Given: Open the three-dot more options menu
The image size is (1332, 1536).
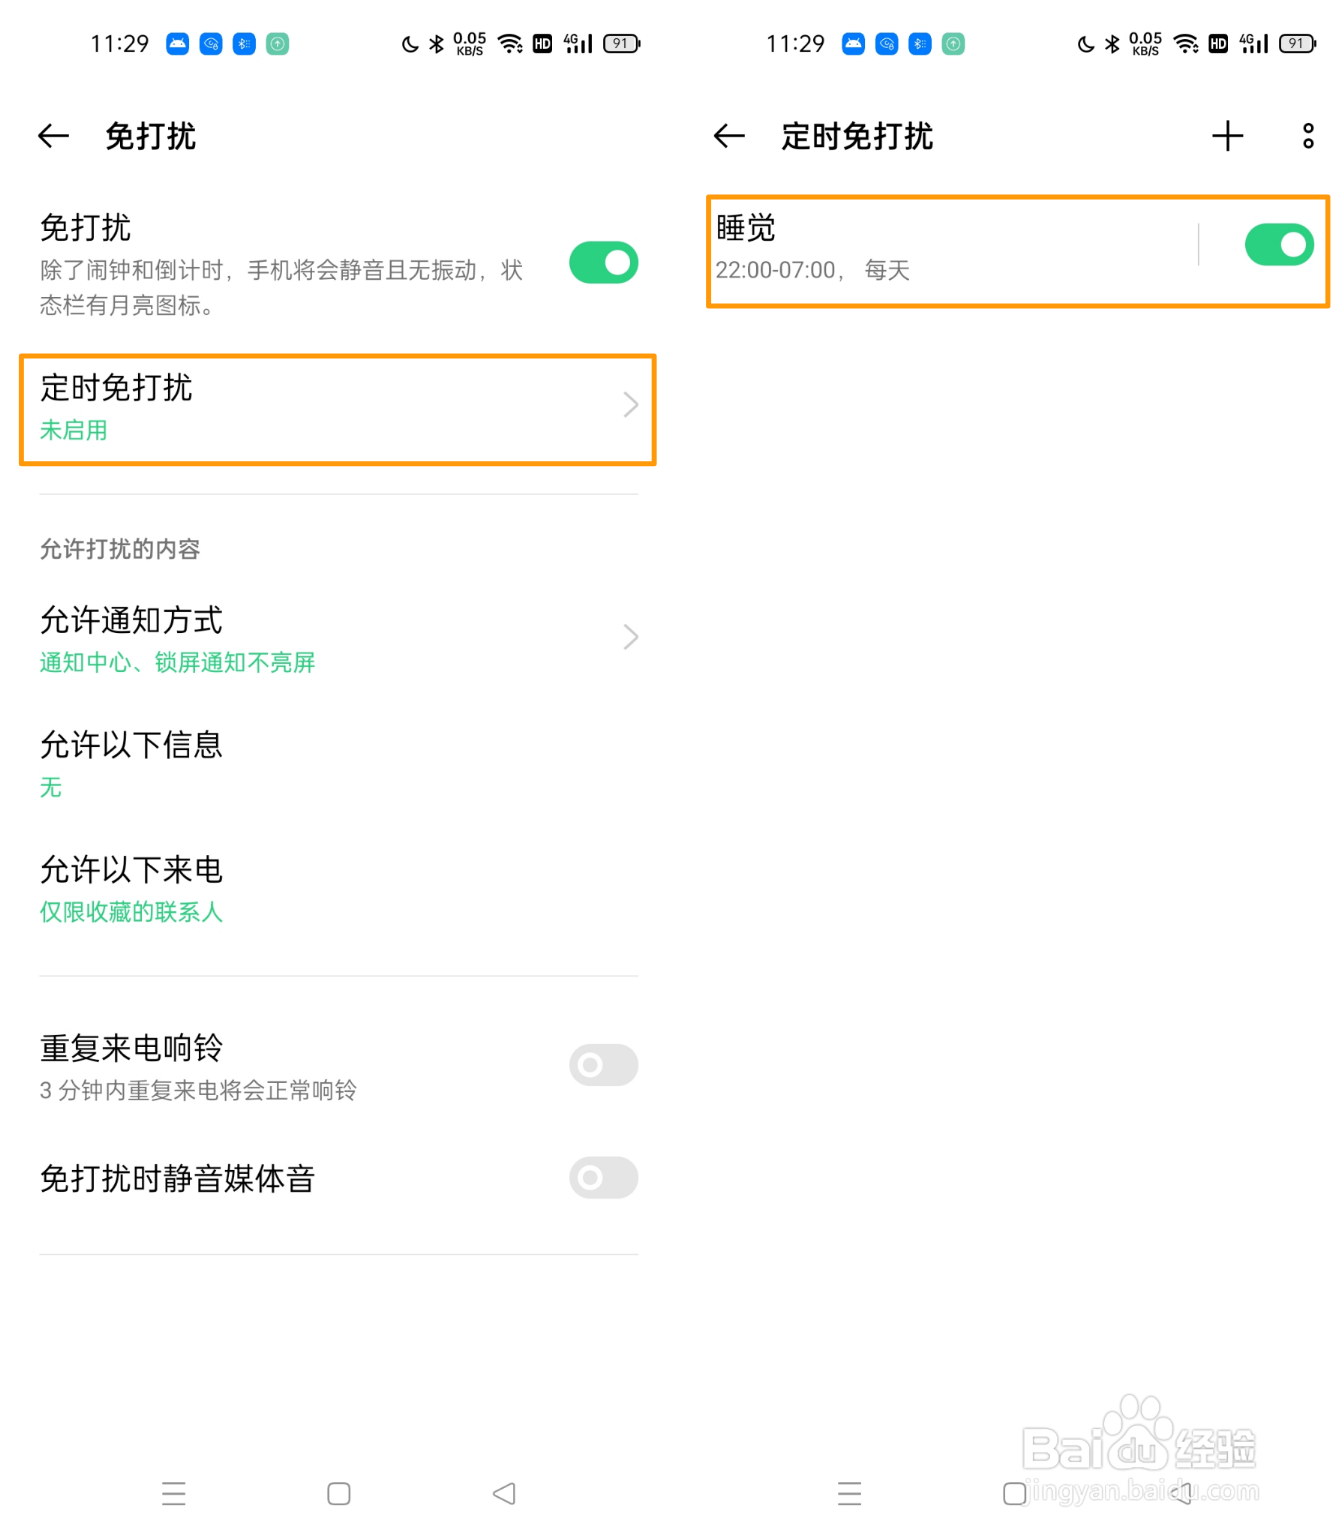Looking at the screenshot, I should coord(1307,136).
